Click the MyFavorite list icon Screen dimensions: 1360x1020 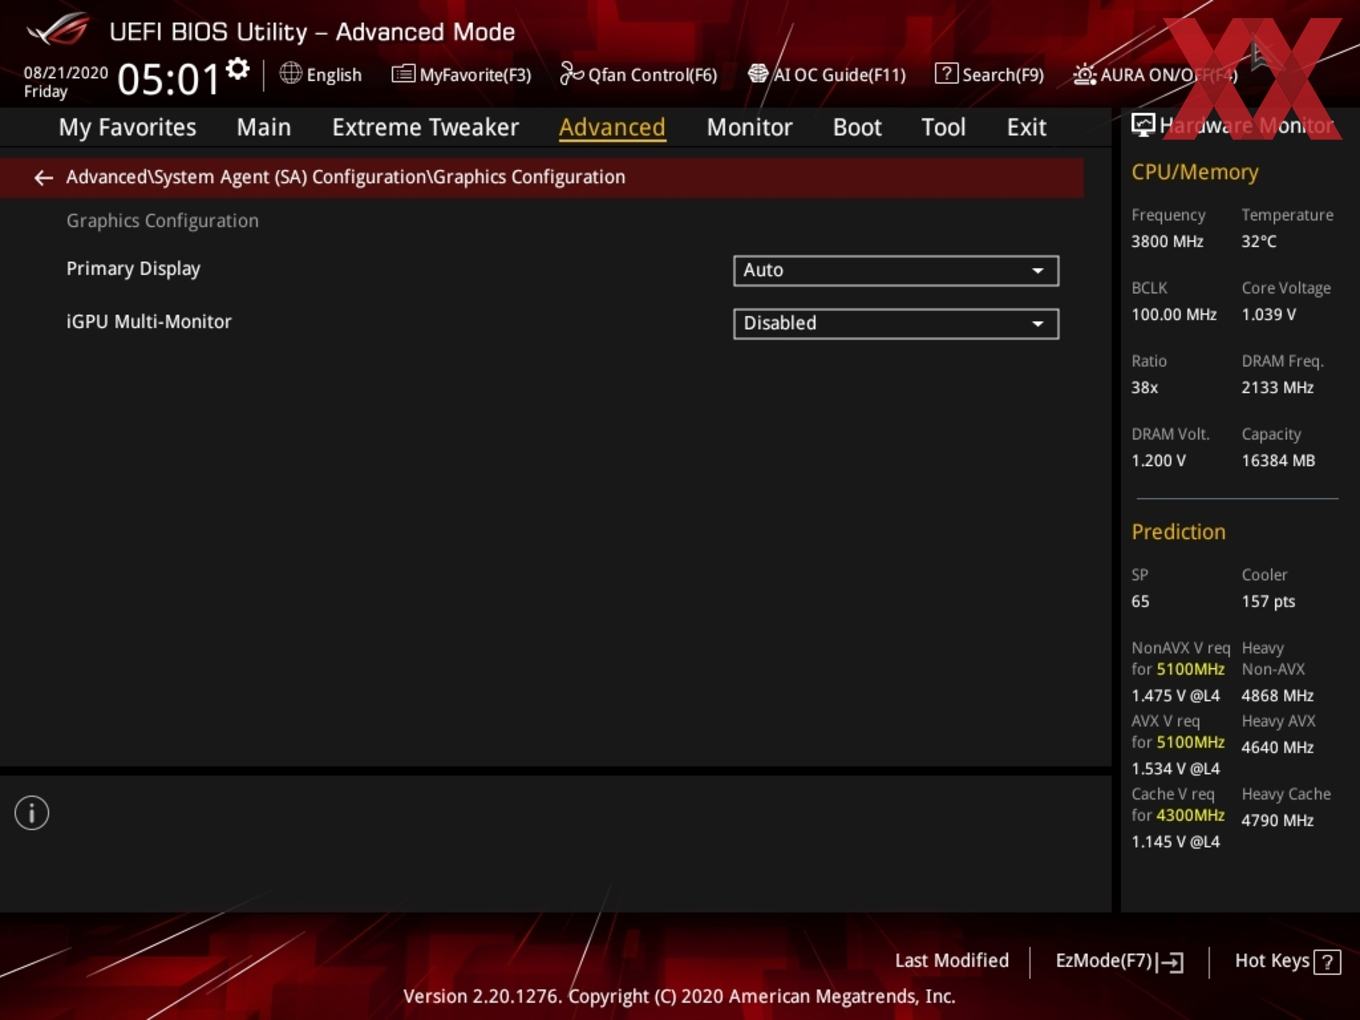(x=402, y=74)
